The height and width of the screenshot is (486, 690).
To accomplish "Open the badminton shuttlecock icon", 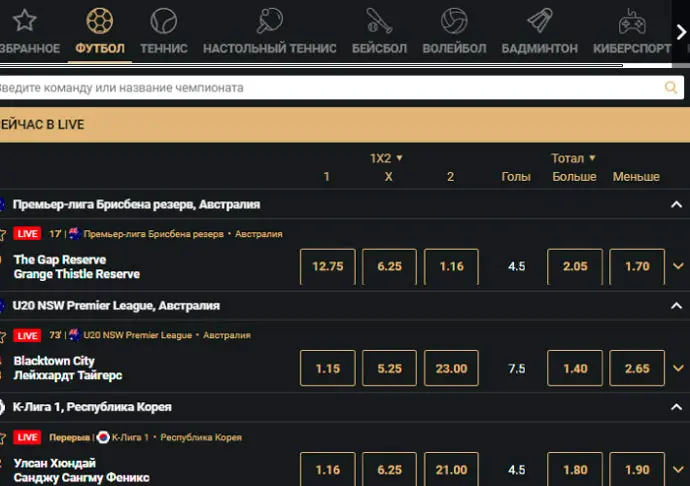I will (539, 21).
